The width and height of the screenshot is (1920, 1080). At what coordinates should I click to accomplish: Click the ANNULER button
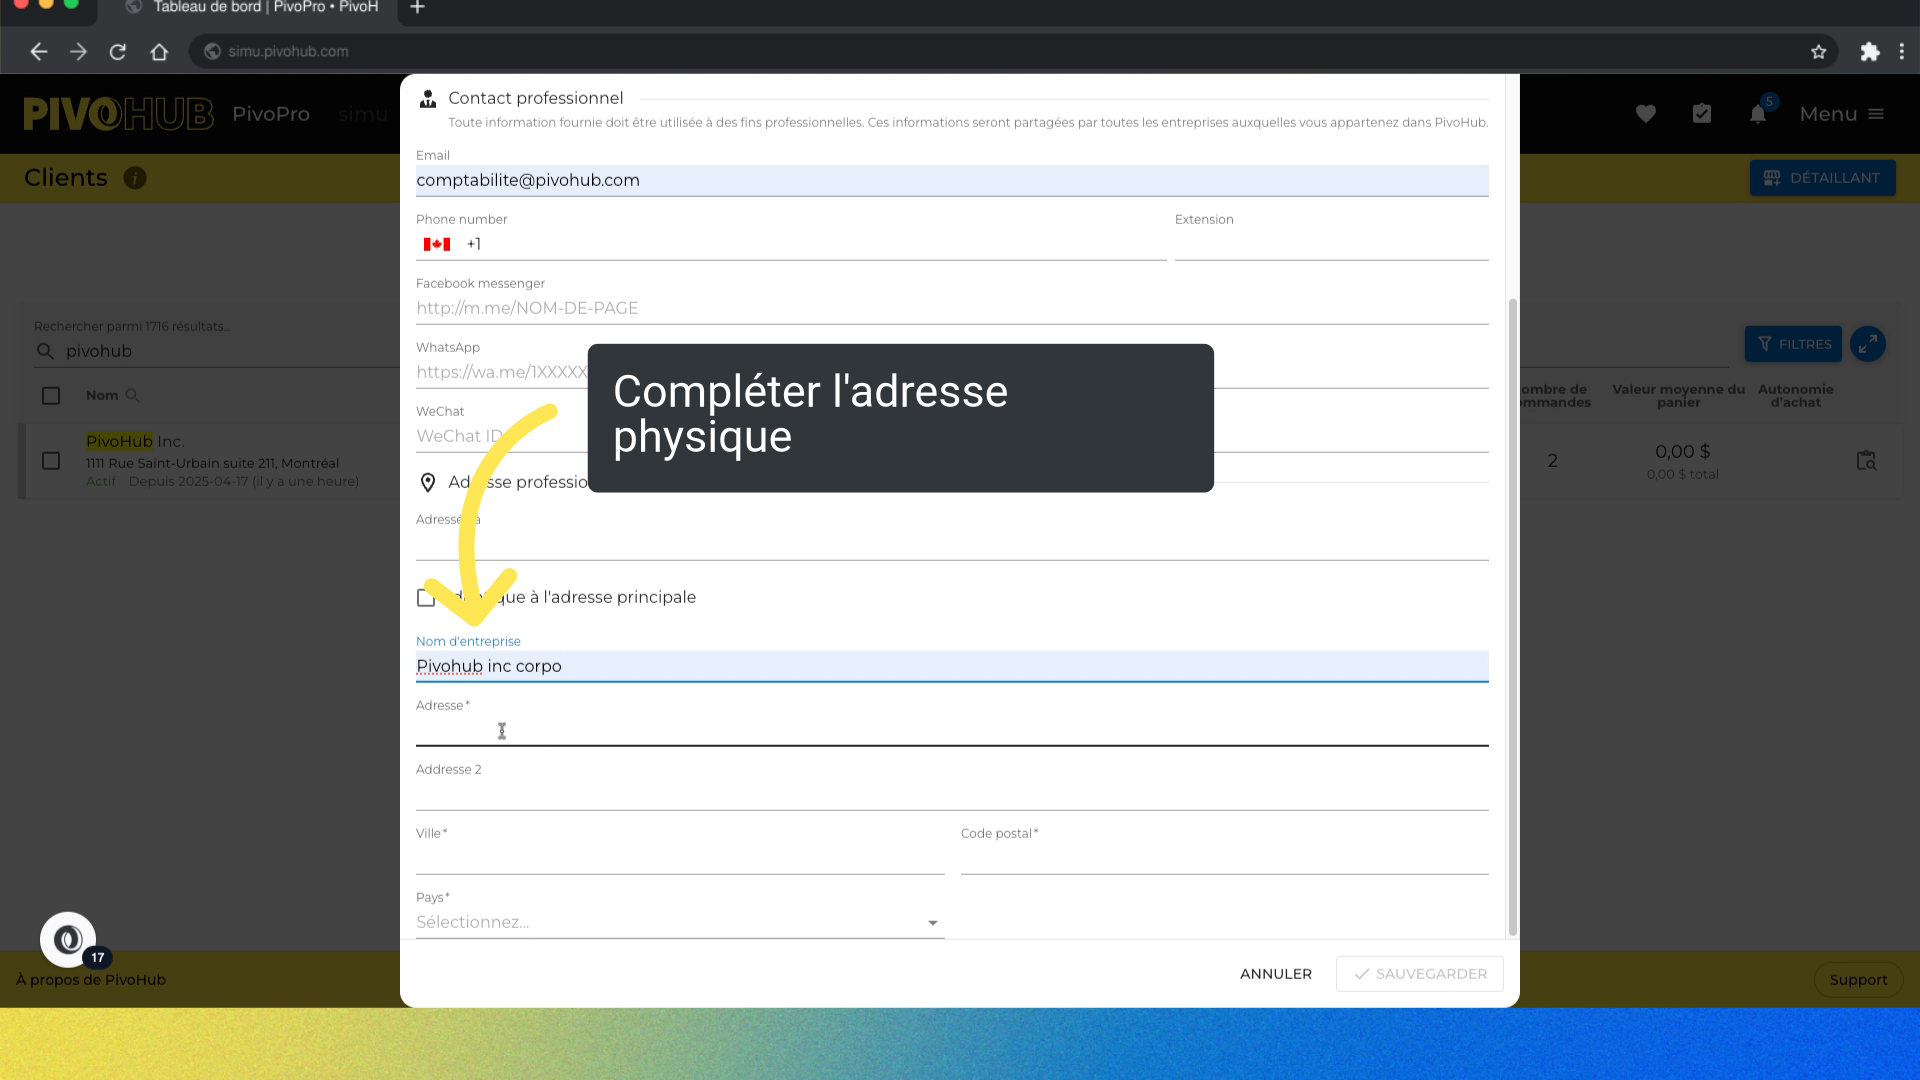1275,973
